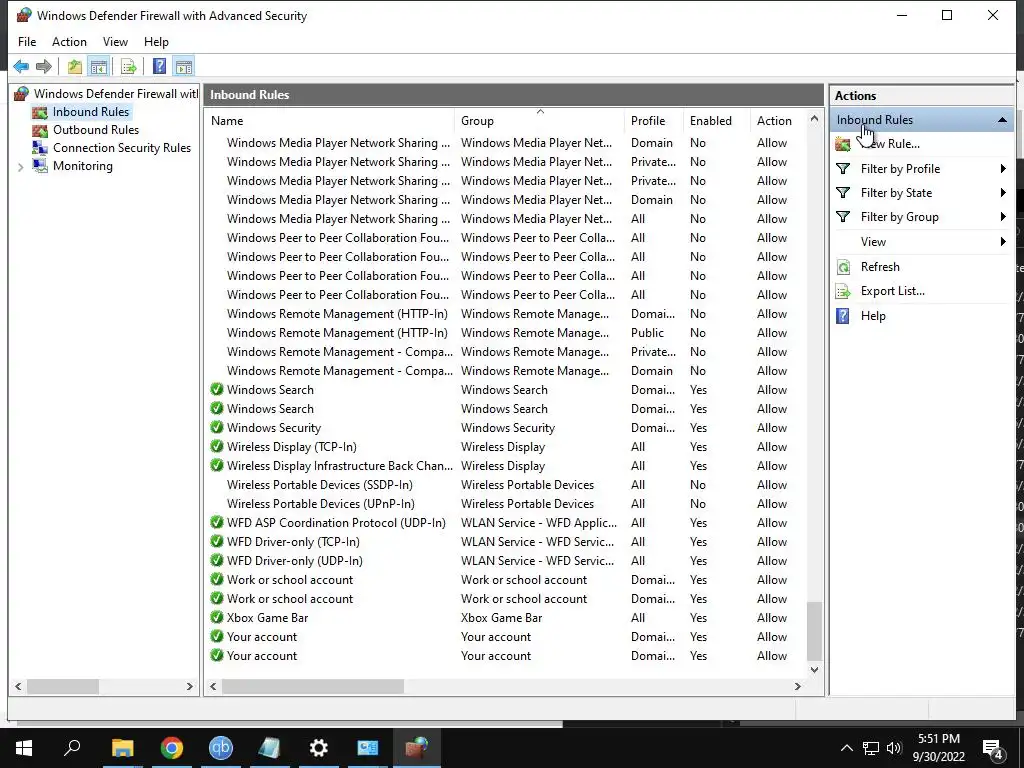Click the Refresh icon in Actions pane
This screenshot has width=1024, height=768.
843,266
